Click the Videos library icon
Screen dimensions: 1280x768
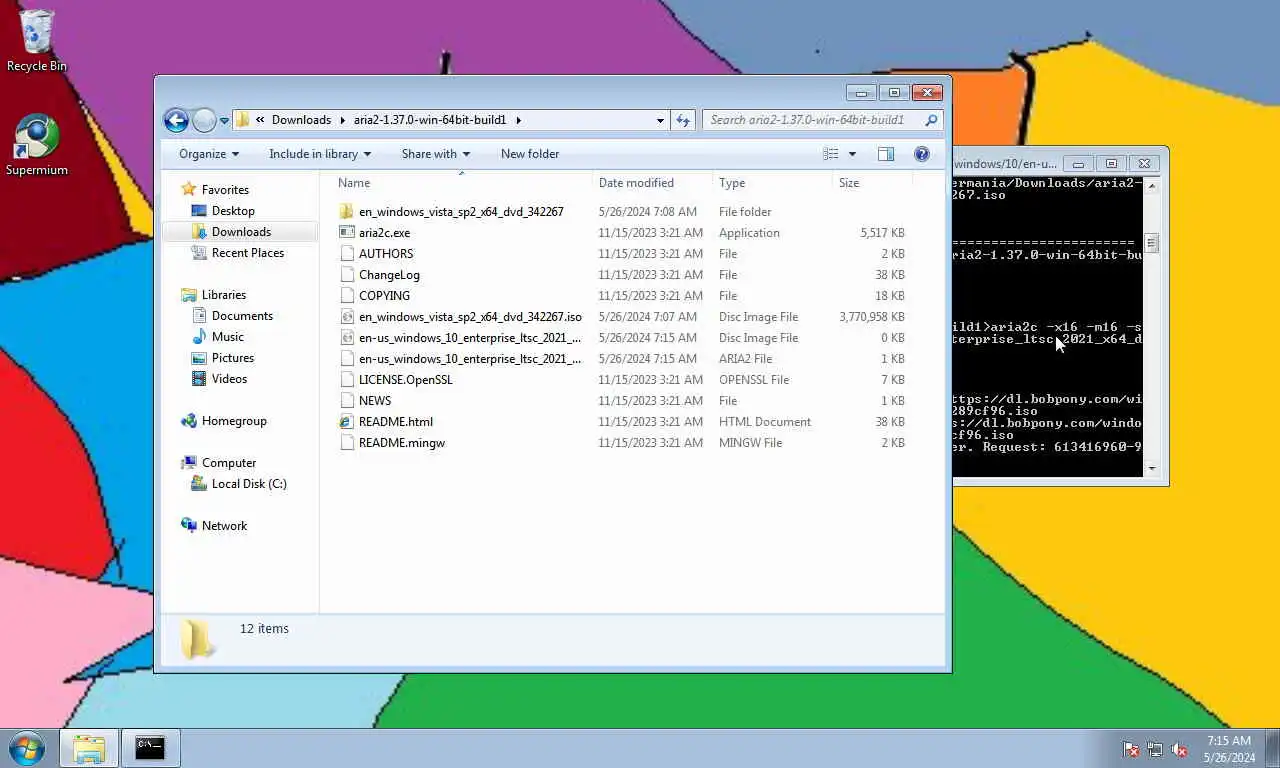[x=199, y=379]
